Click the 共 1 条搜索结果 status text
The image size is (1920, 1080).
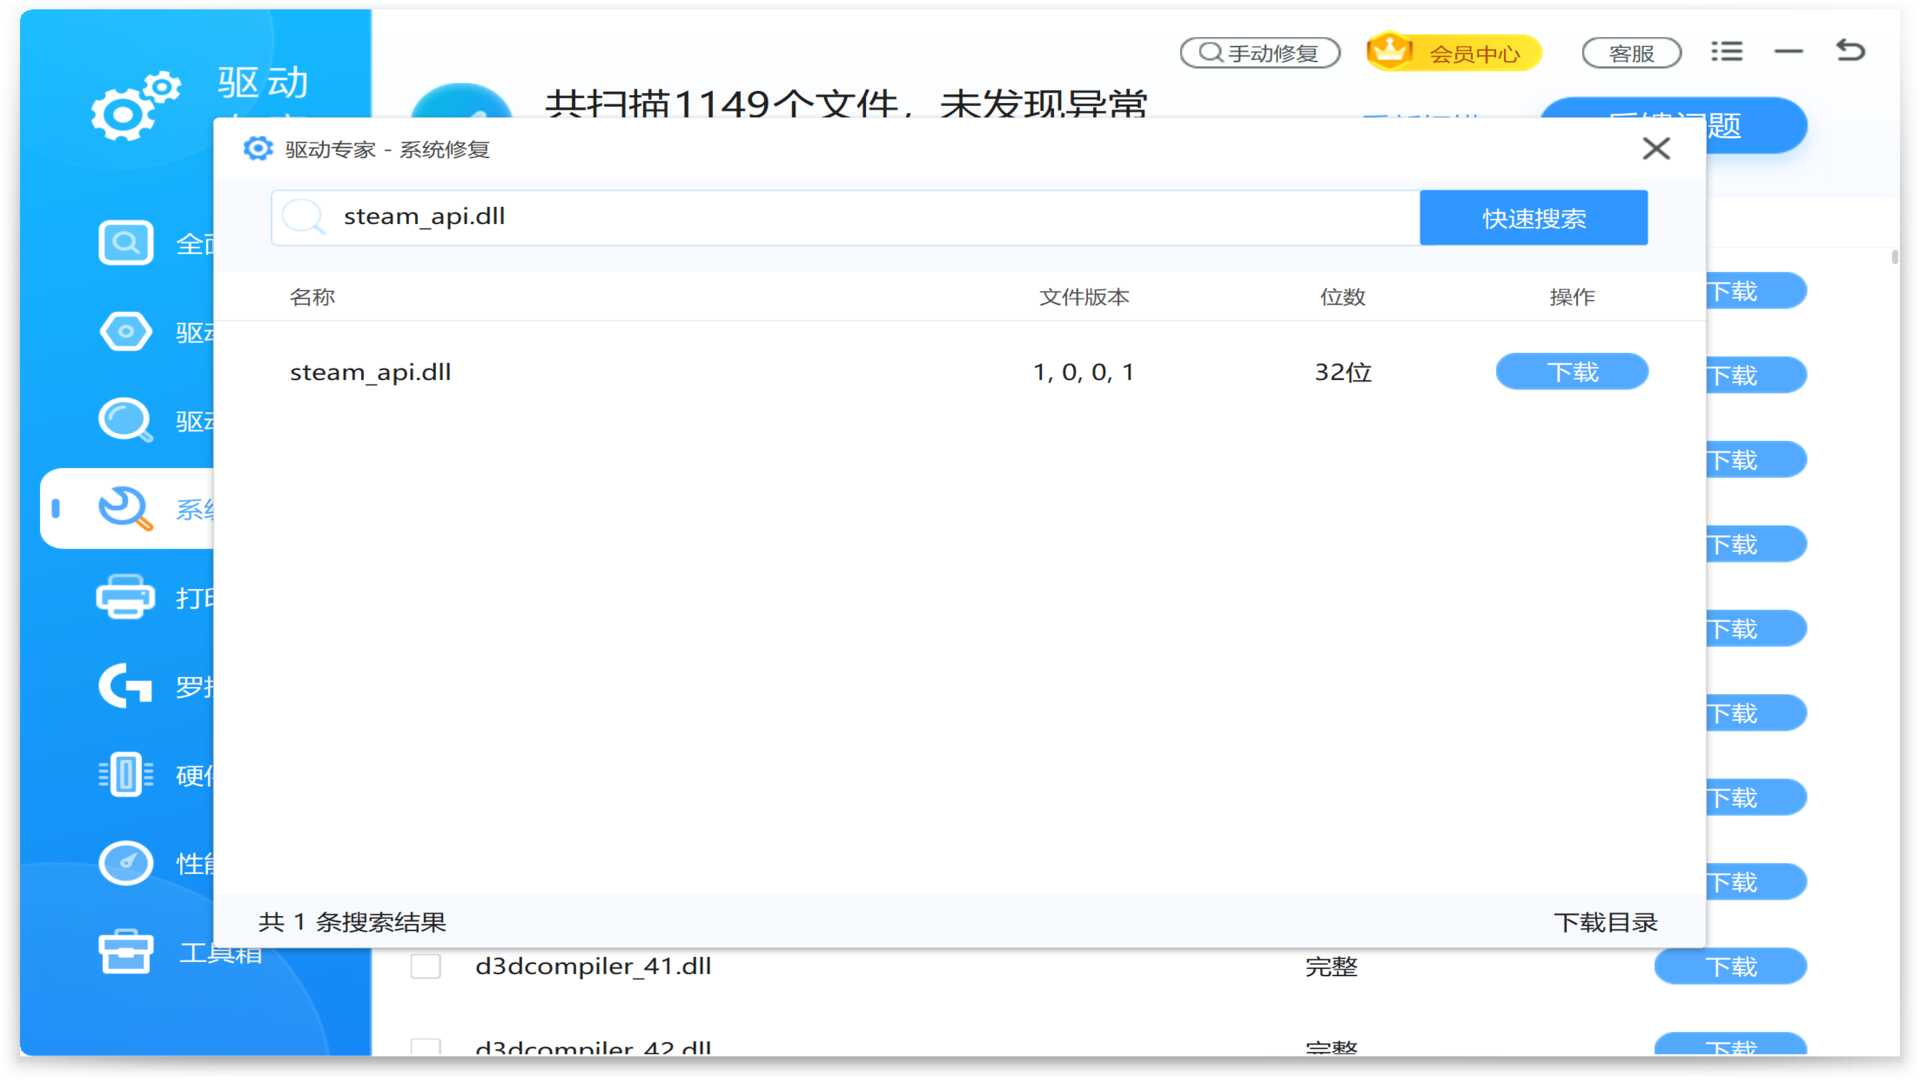(x=352, y=922)
